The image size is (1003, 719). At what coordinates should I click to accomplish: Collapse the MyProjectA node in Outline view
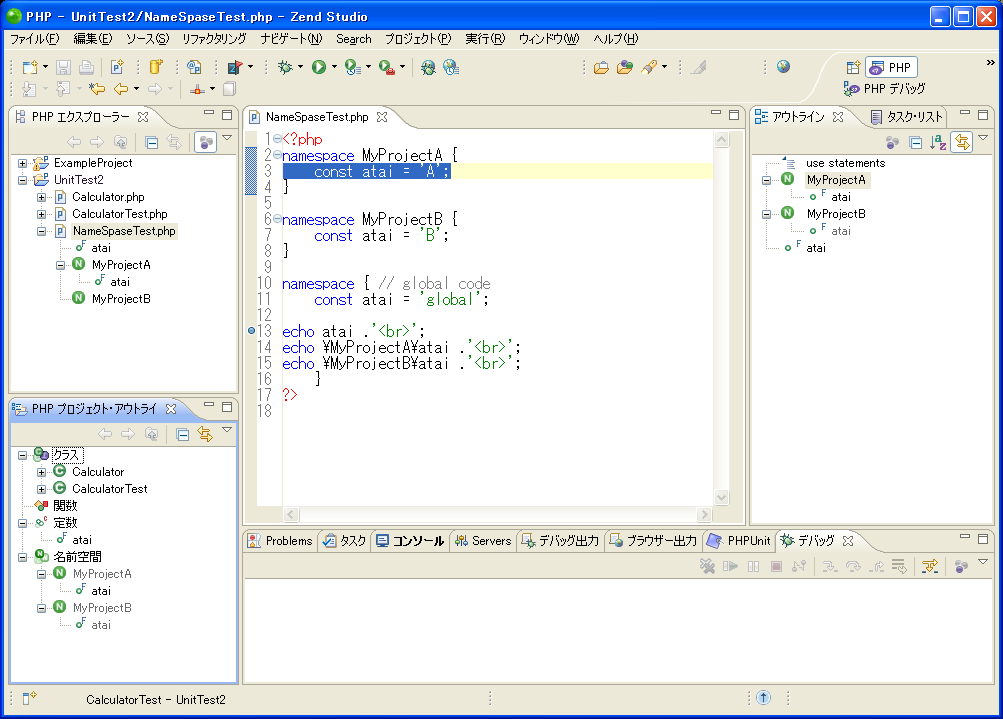coord(767,180)
